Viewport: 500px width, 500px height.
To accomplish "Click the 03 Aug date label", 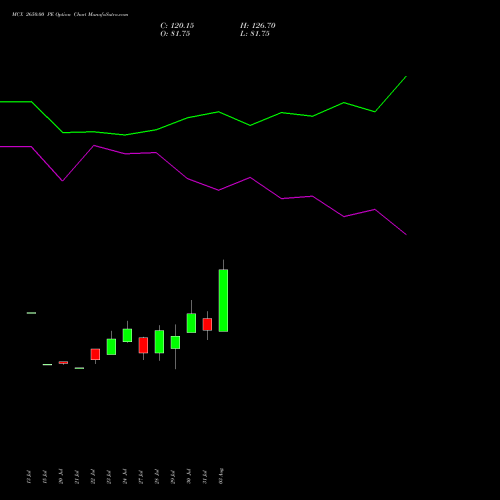I will 221,476.
